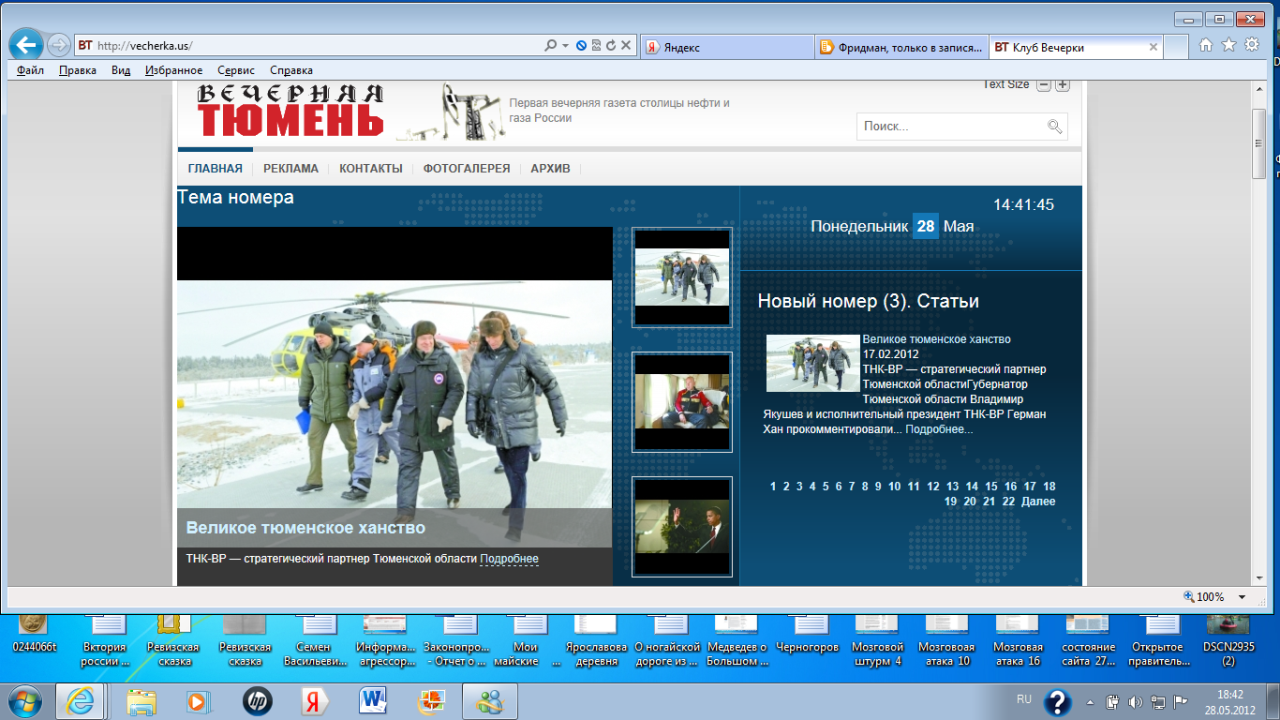The height and width of the screenshot is (720, 1280).
Task: Click the Великое тюменское ханство slide headline
Action: click(305, 528)
